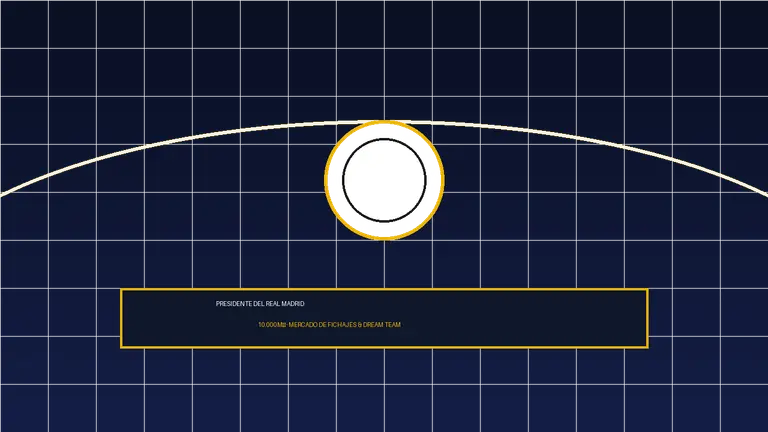
Task: Click the word MERCADO in the subtitle
Action: [x=303, y=325]
